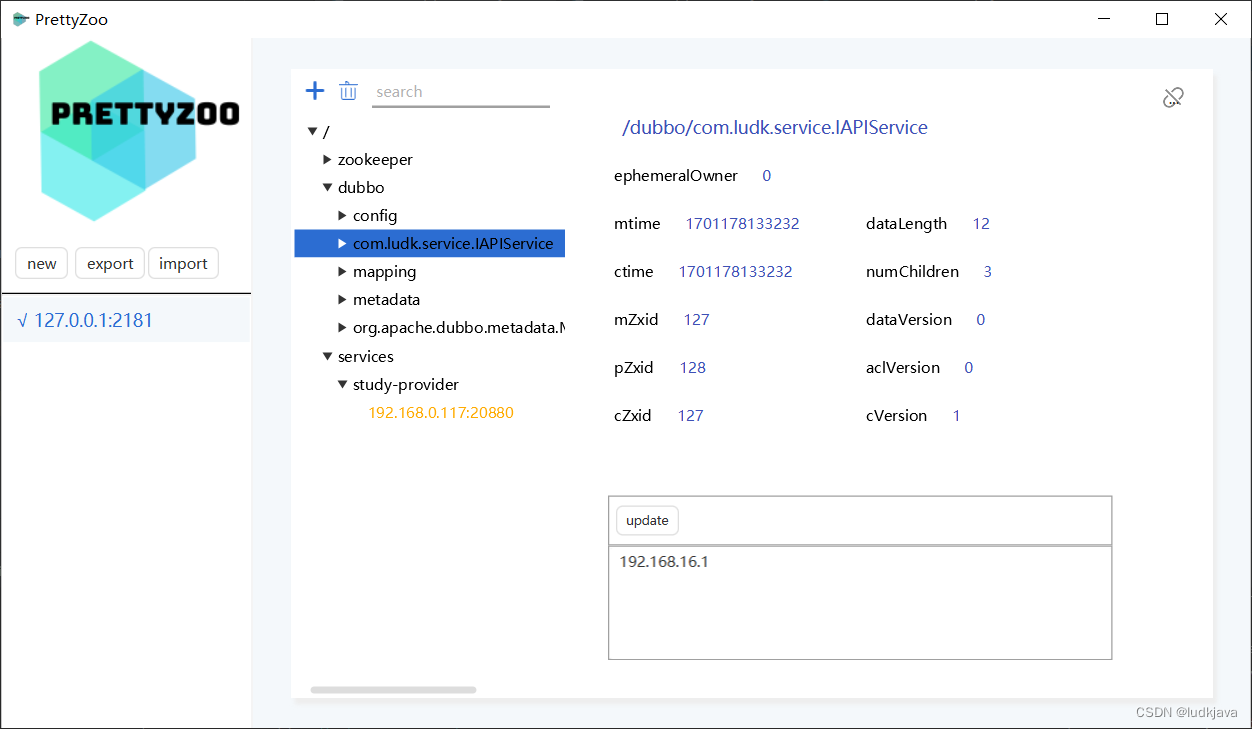Select the dubbo tree node

(361, 187)
